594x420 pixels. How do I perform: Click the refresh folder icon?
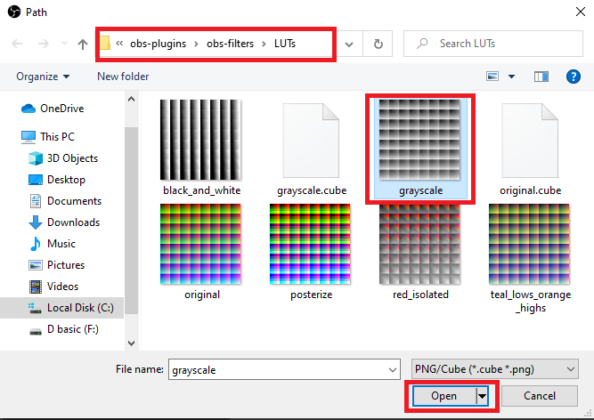pos(378,44)
